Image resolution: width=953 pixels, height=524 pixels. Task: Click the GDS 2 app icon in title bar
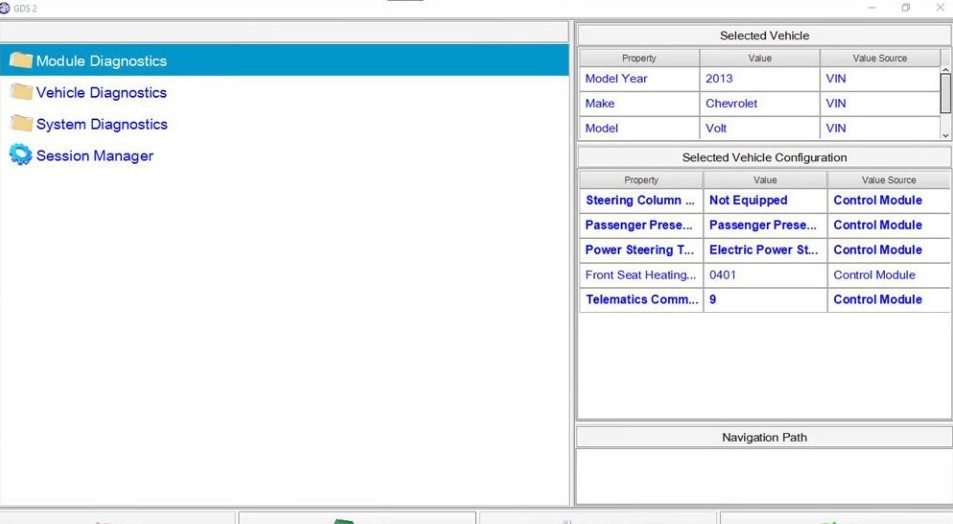[x=5, y=8]
